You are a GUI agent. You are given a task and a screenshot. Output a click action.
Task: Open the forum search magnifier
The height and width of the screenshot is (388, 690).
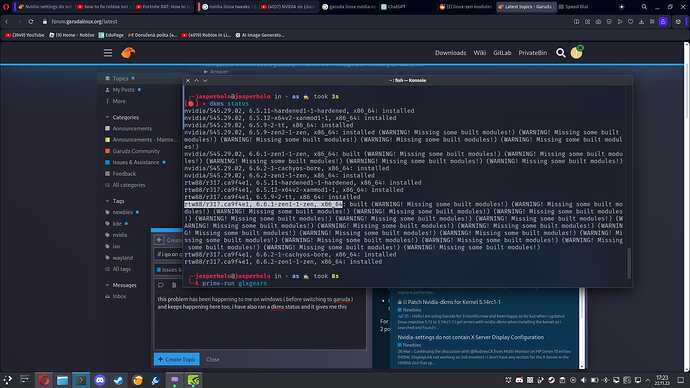click(560, 53)
